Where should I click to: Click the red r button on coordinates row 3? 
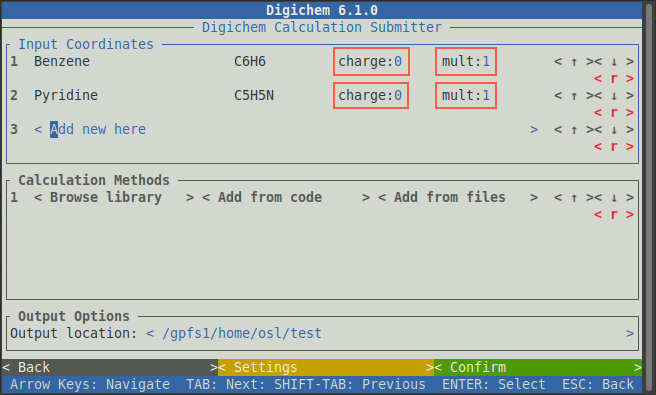614,146
